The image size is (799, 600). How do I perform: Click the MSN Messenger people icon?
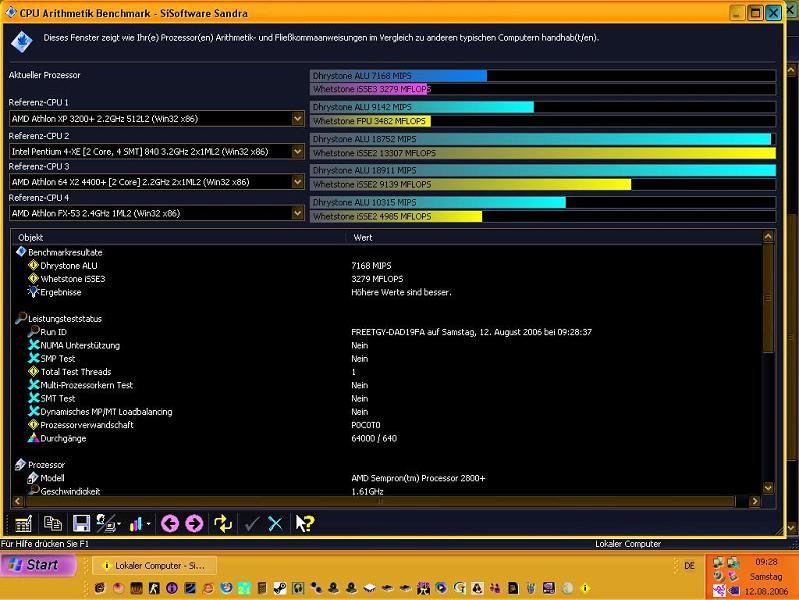tap(495, 588)
